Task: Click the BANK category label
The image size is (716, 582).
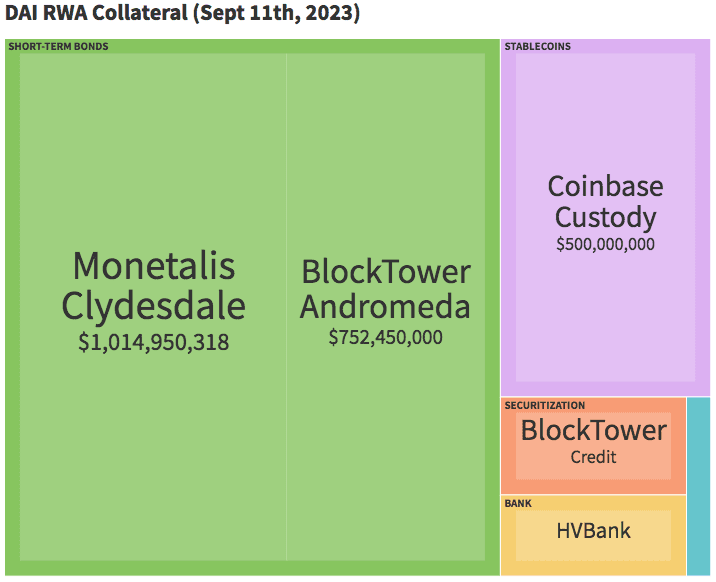Action: (x=518, y=503)
